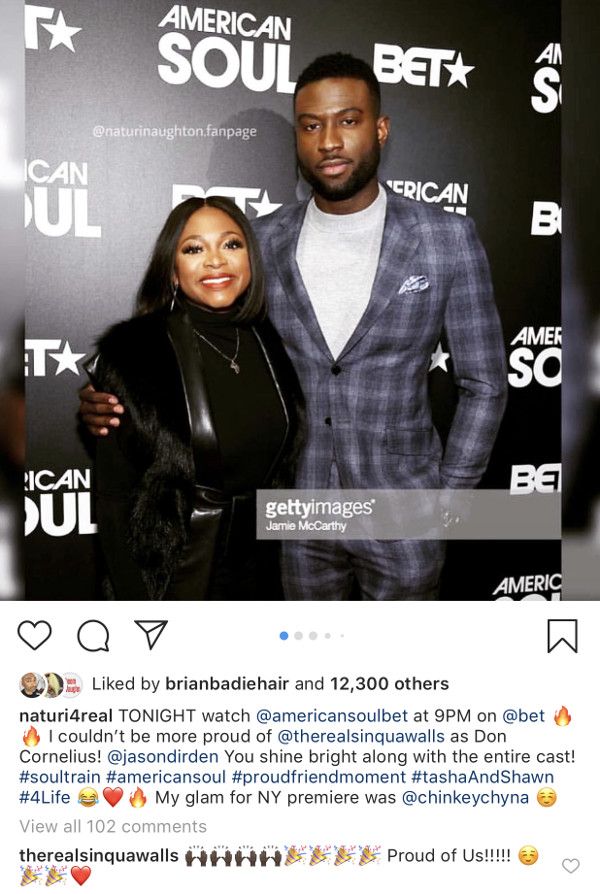The height and width of the screenshot is (894, 600).
Task: Open #soultrain hashtag
Action: point(60,777)
